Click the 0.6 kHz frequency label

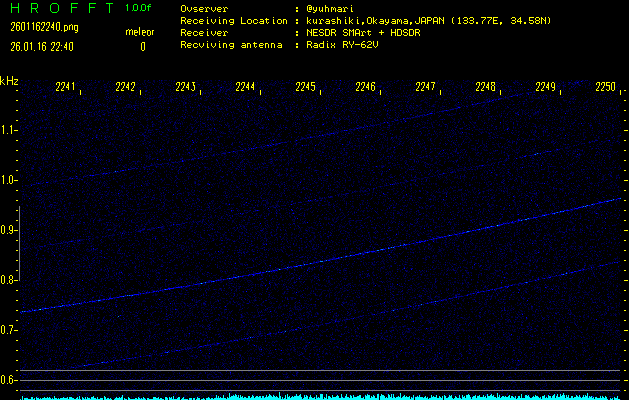tap(9, 380)
